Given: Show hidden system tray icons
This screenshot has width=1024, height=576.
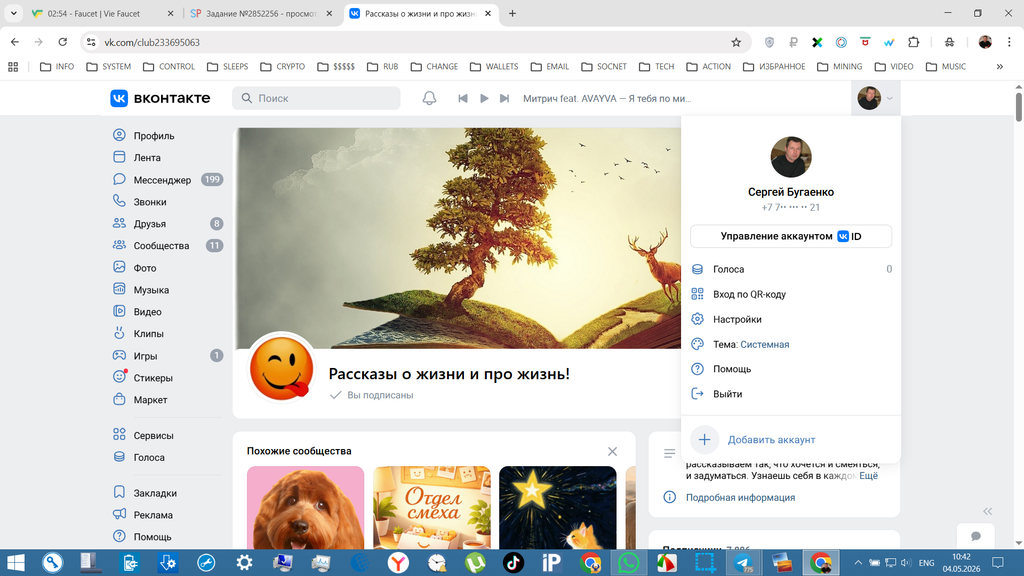Looking at the screenshot, I should click(x=858, y=562).
